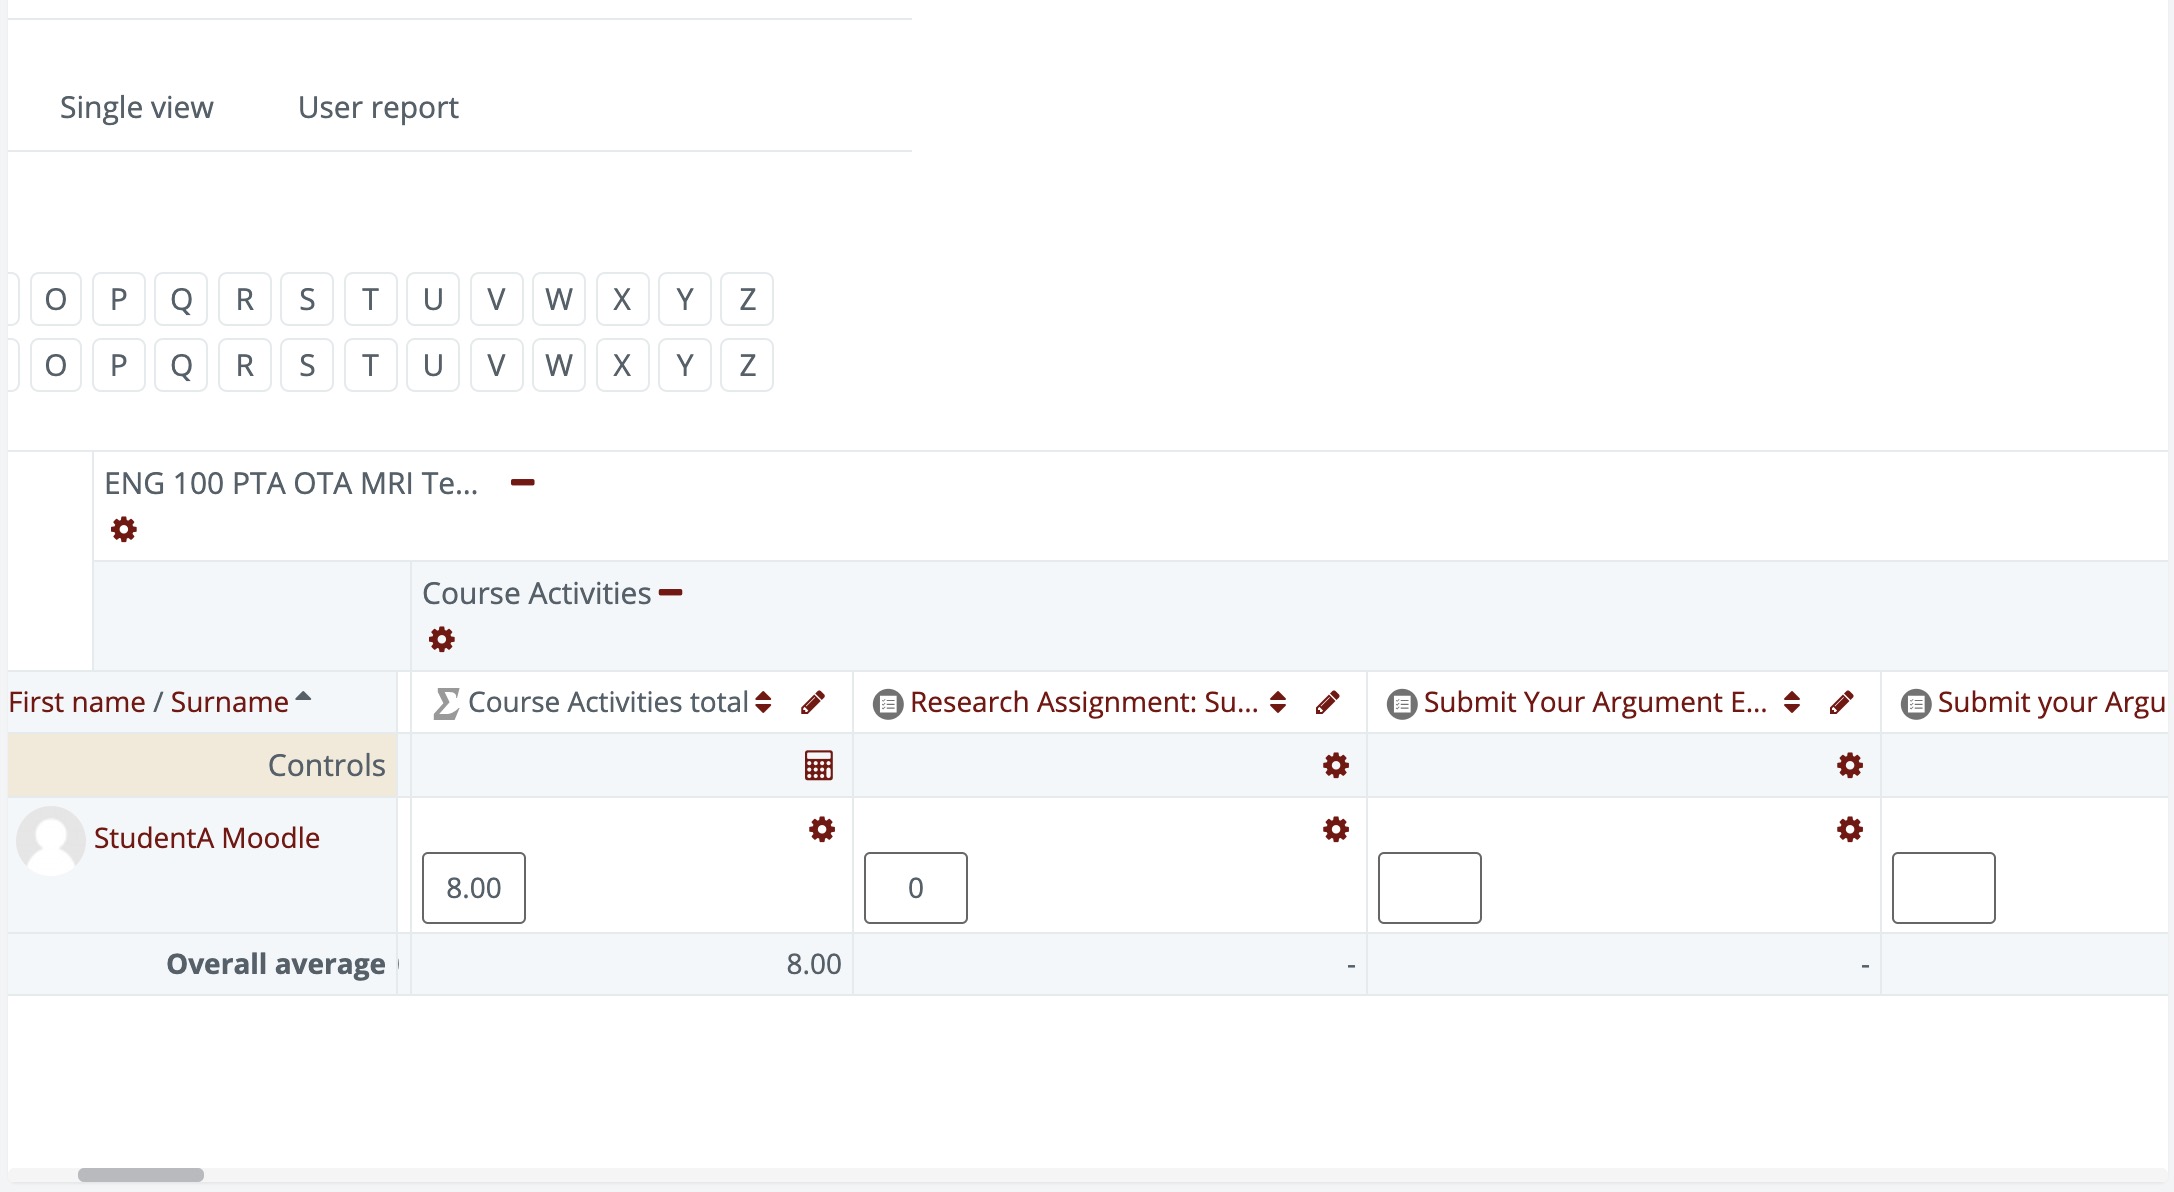Toggle sort arrows on Research Assignment column

pyautogui.click(x=1278, y=702)
